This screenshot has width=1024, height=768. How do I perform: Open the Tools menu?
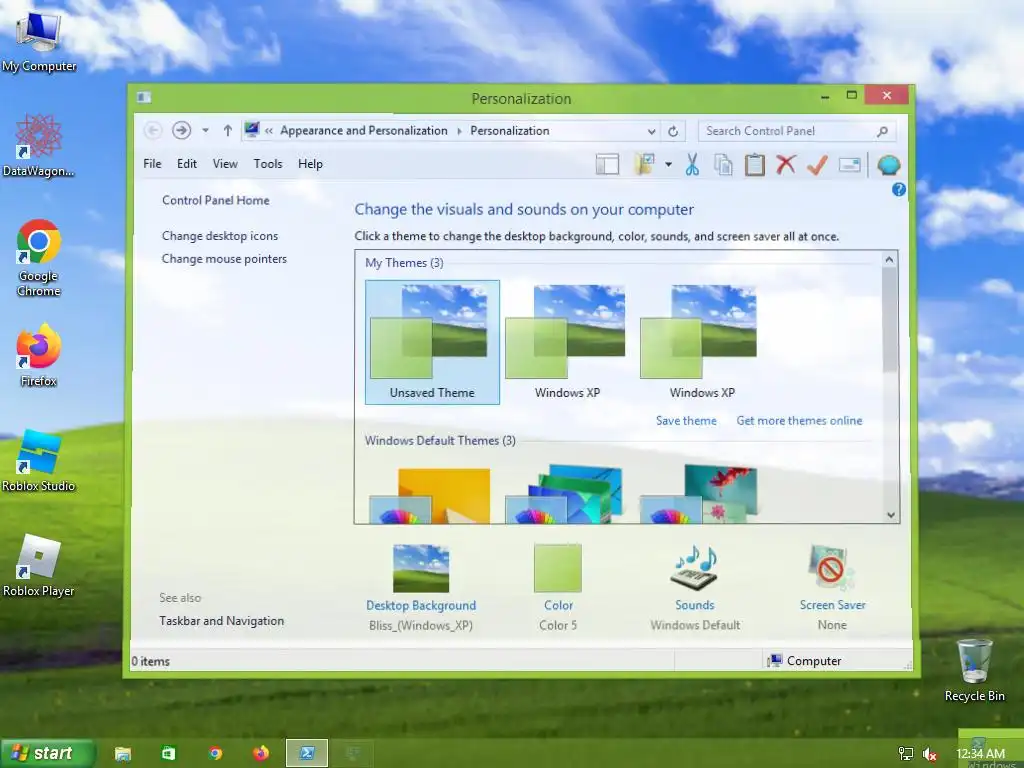[x=268, y=164]
